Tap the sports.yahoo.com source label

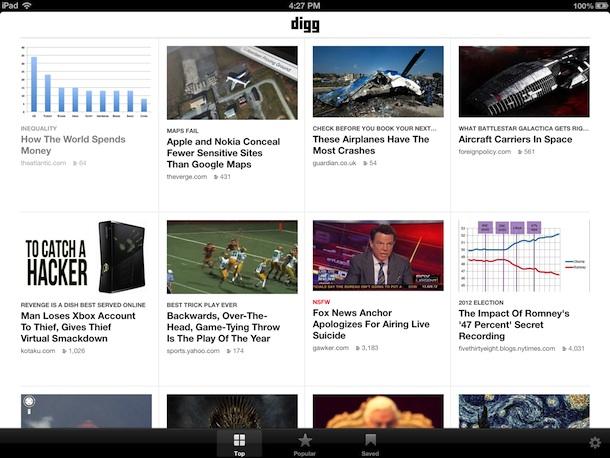point(193,351)
